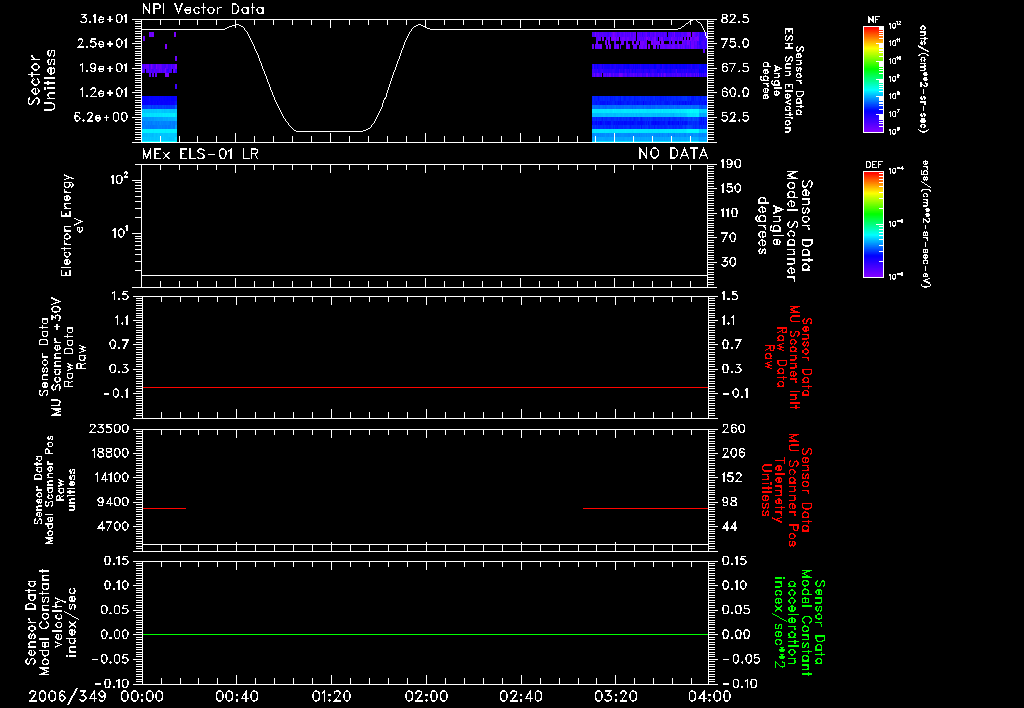This screenshot has height=708, width=1024.
Task: Click the '4700' scanner position tick value
Action: (113, 526)
